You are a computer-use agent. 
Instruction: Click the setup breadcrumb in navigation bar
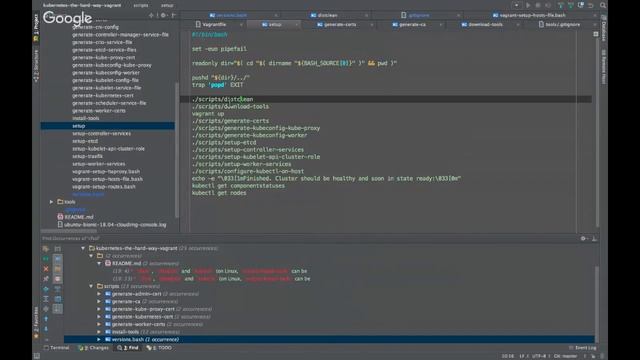coord(167,5)
